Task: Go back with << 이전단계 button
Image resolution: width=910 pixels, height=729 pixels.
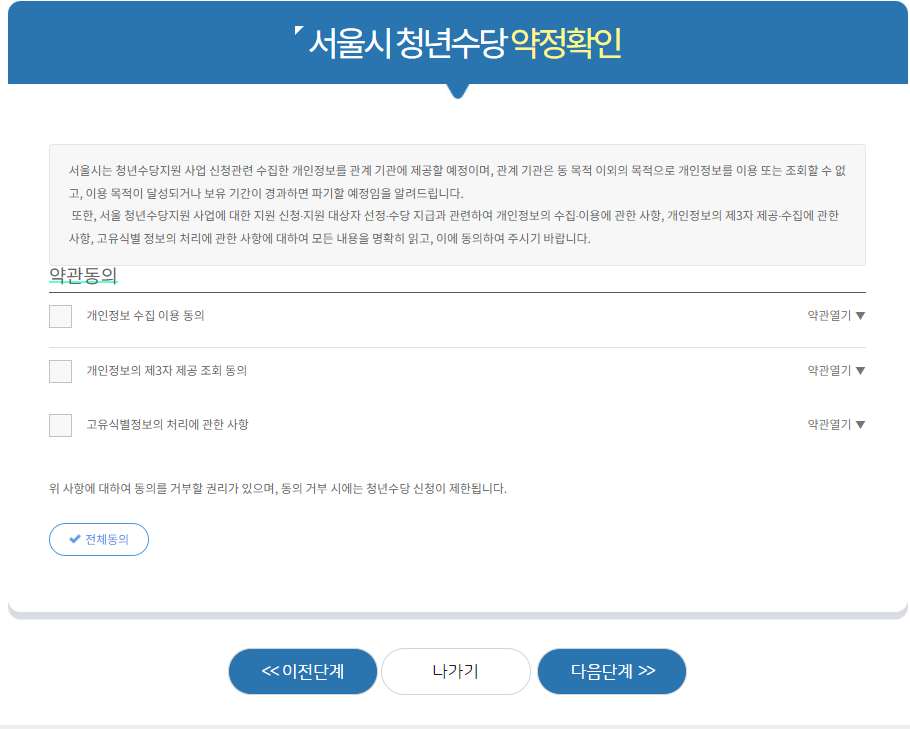Action: click(x=303, y=672)
